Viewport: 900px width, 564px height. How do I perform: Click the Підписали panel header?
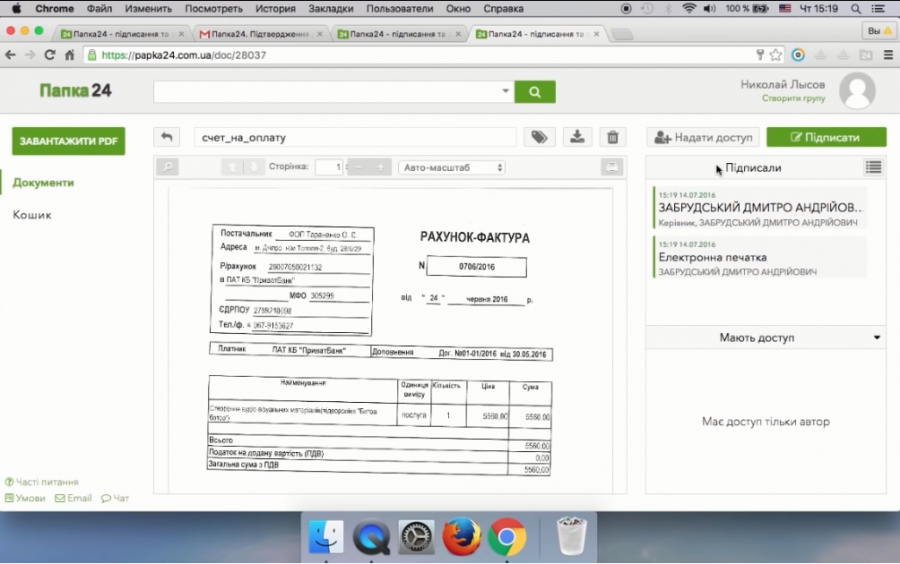pyautogui.click(x=753, y=168)
